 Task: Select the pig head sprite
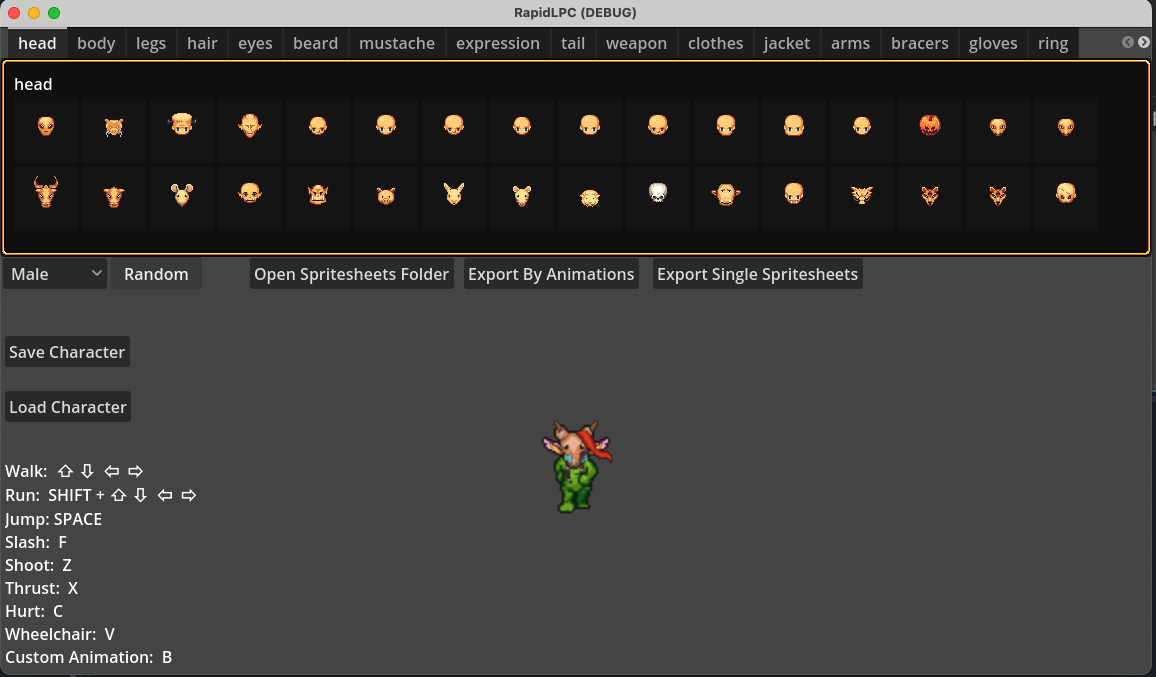pyautogui.click(x=386, y=195)
